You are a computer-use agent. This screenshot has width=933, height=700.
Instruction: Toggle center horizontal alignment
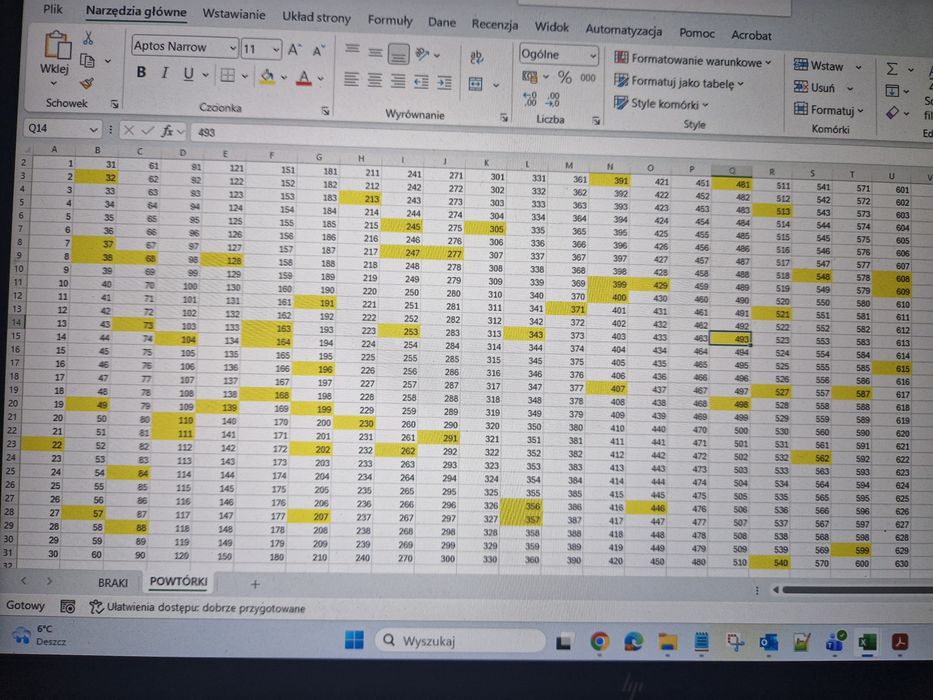point(375,80)
